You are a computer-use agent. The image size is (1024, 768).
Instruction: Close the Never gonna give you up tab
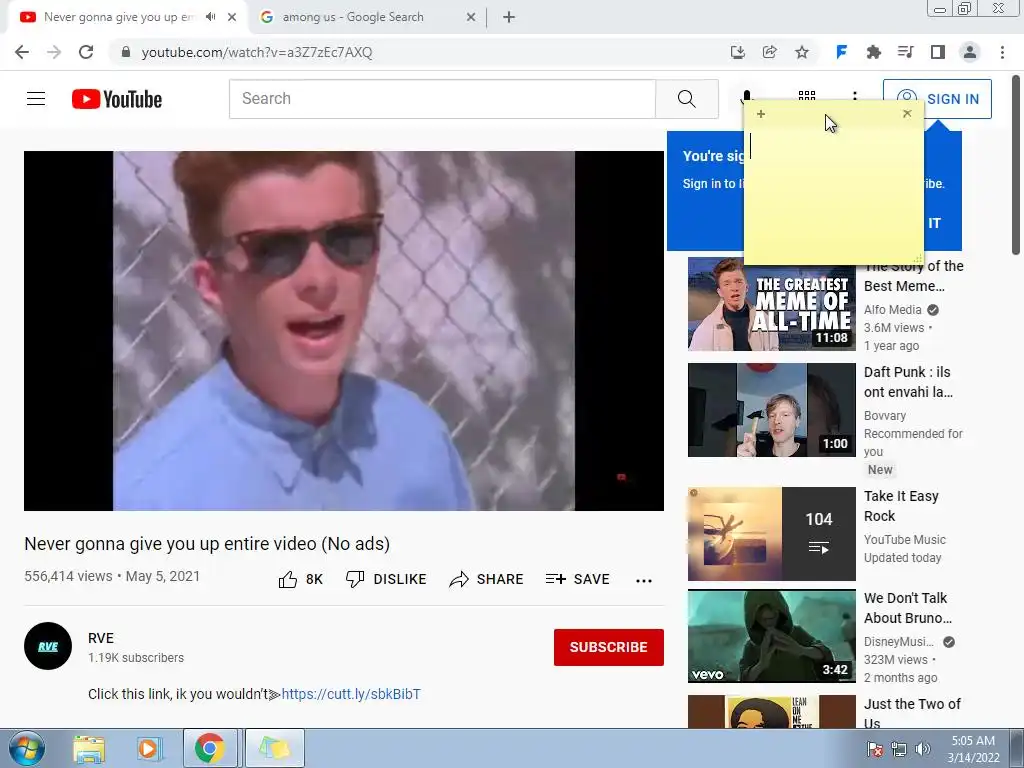click(232, 18)
